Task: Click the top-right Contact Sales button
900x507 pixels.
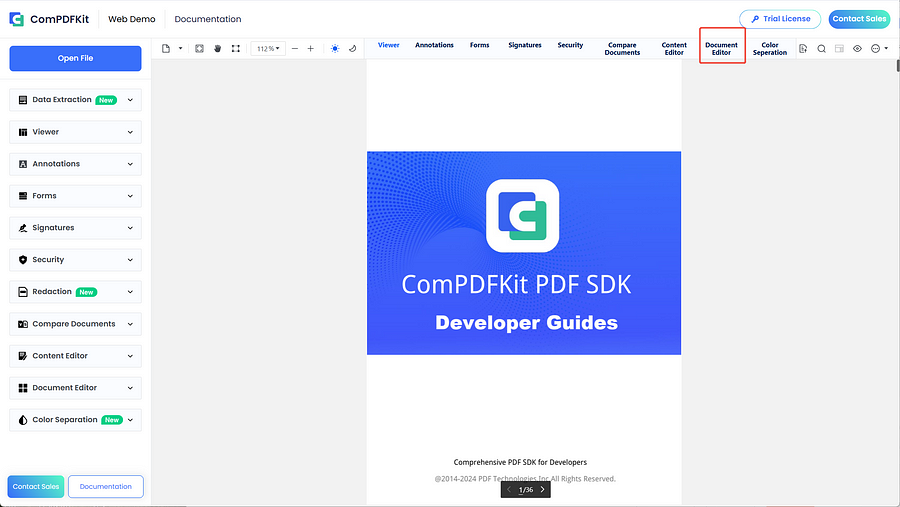Action: click(859, 19)
